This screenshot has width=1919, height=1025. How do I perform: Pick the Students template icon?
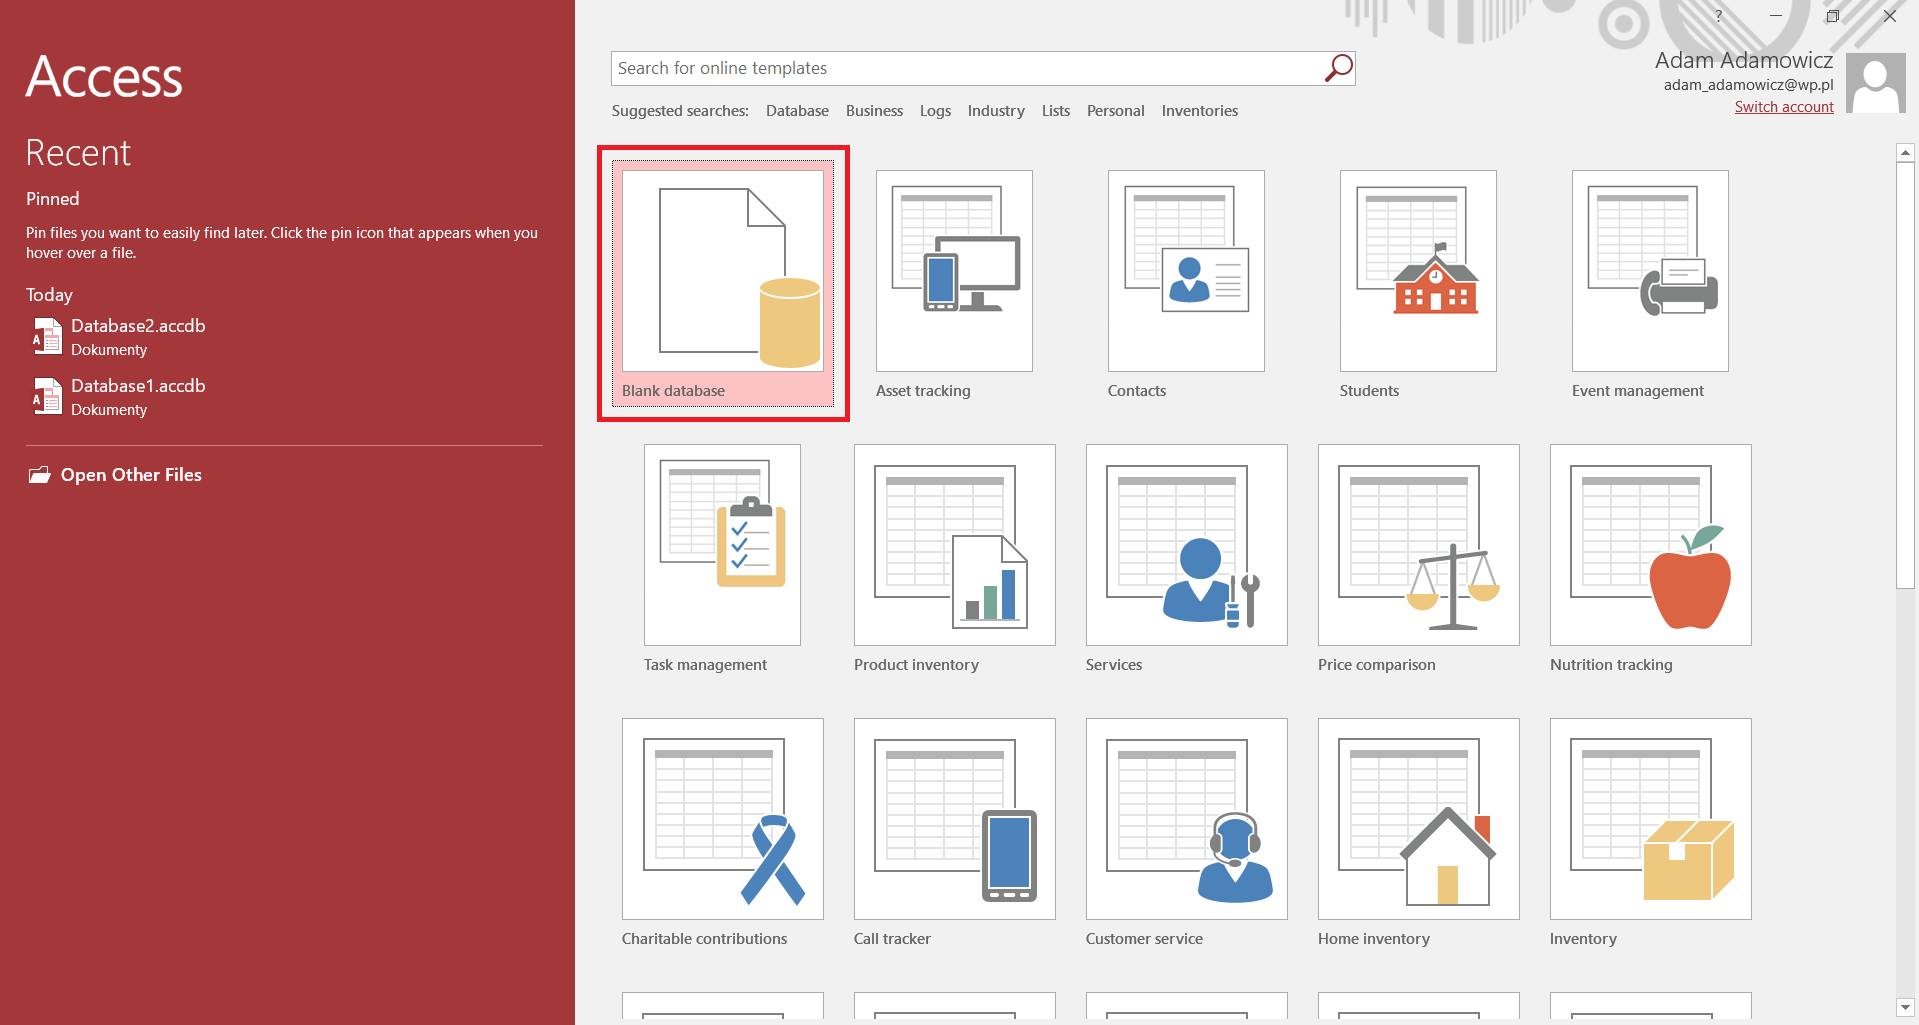1418,270
